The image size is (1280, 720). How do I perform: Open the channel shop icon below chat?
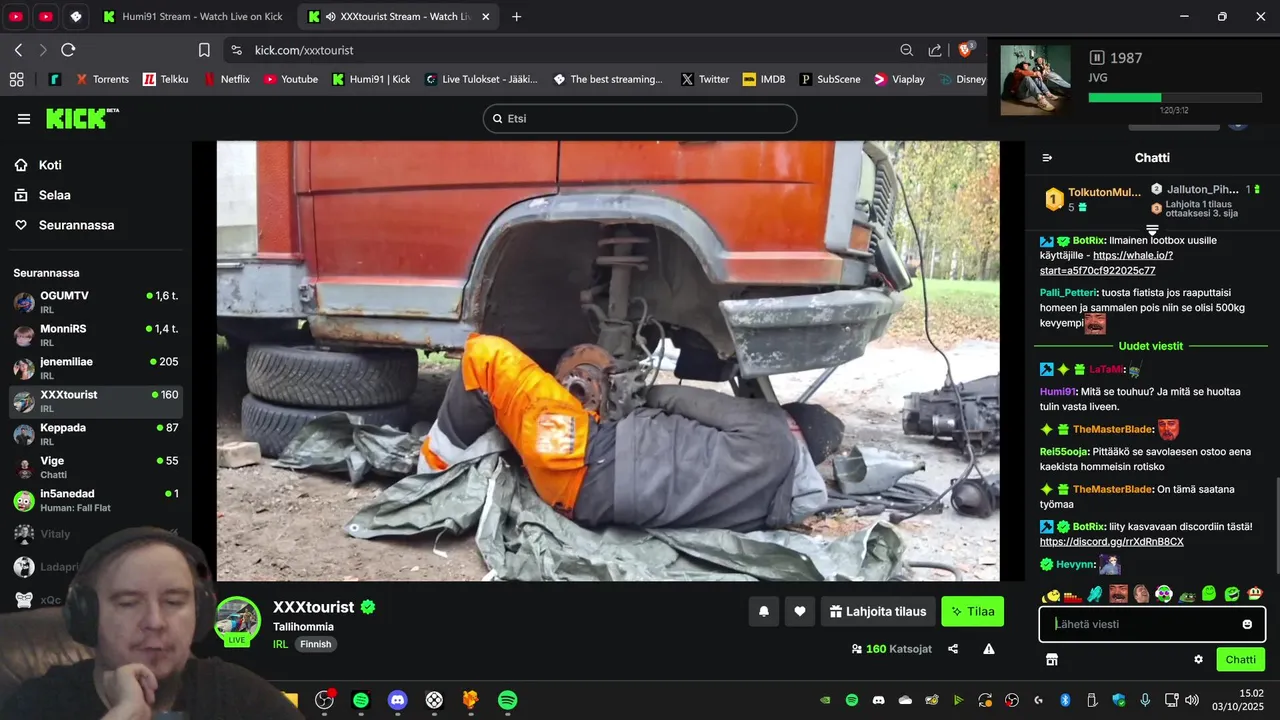click(1052, 660)
